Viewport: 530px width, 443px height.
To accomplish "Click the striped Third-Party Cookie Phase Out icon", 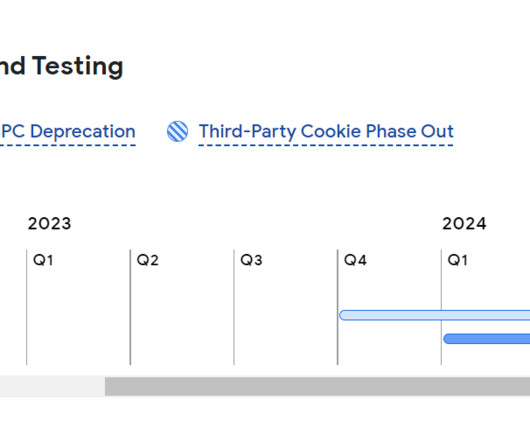I will (177, 131).
